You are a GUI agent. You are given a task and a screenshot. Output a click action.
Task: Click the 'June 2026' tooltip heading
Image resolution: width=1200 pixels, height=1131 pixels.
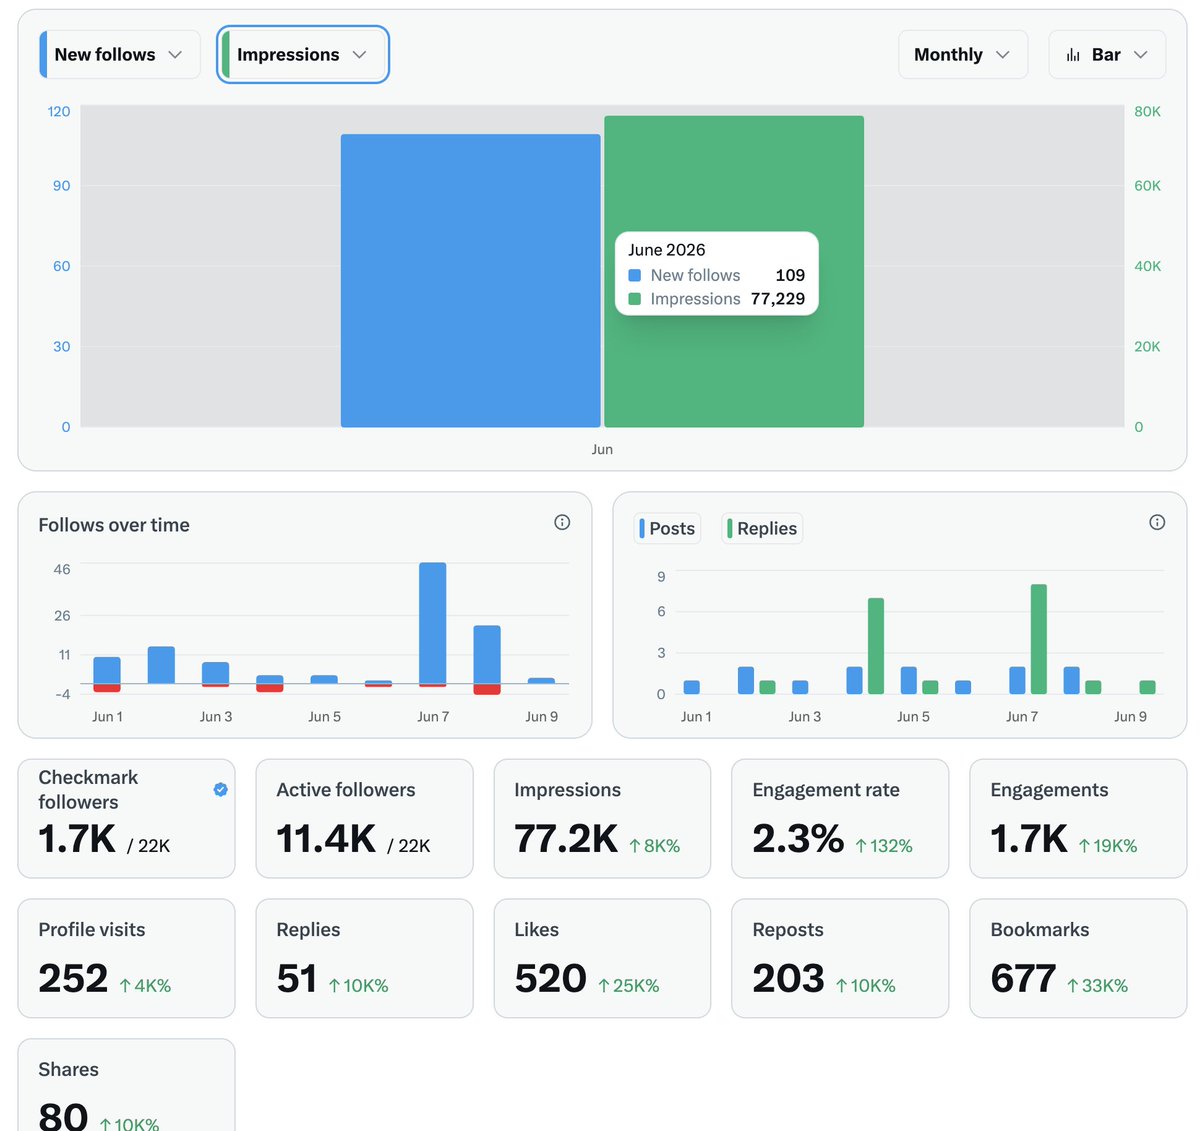click(667, 250)
